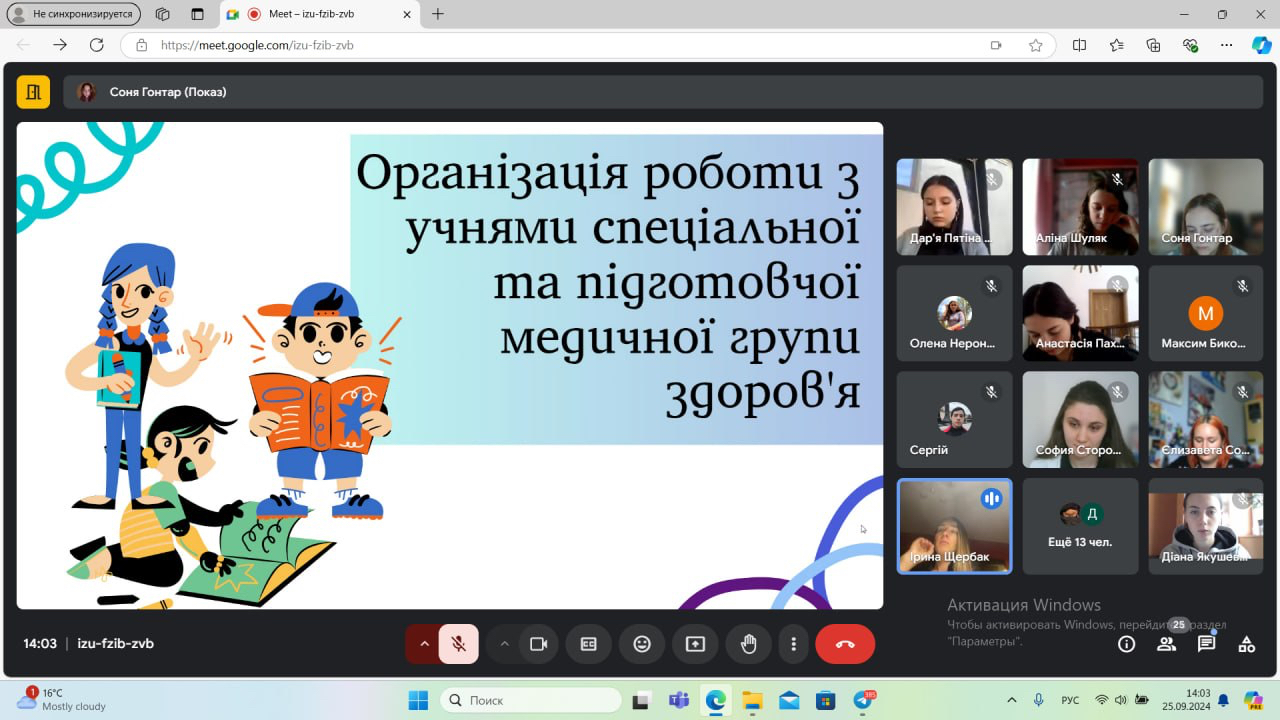Click the present screen button
1280x720 pixels.
tap(695, 644)
